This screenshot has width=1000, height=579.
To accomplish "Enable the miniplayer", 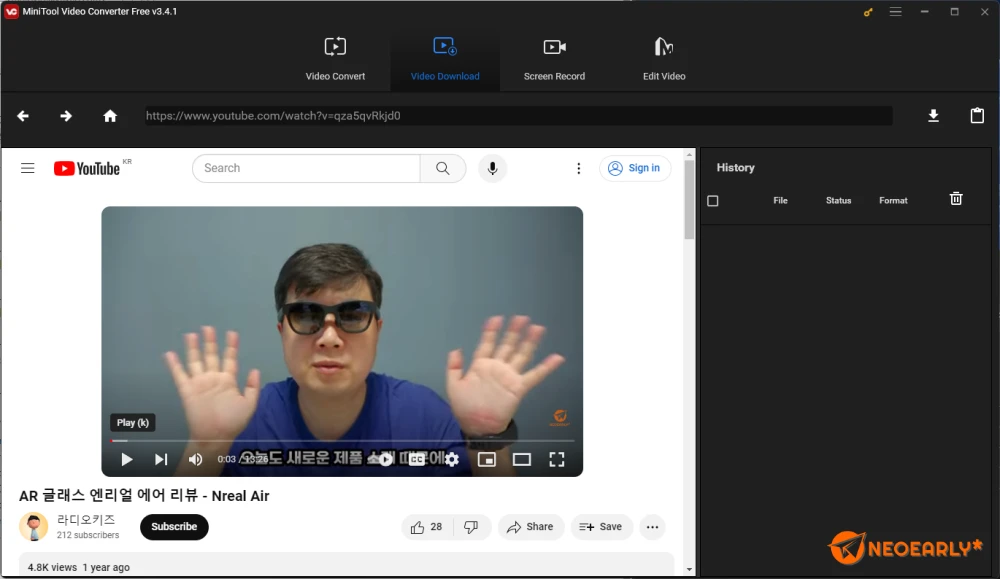I will (487, 459).
